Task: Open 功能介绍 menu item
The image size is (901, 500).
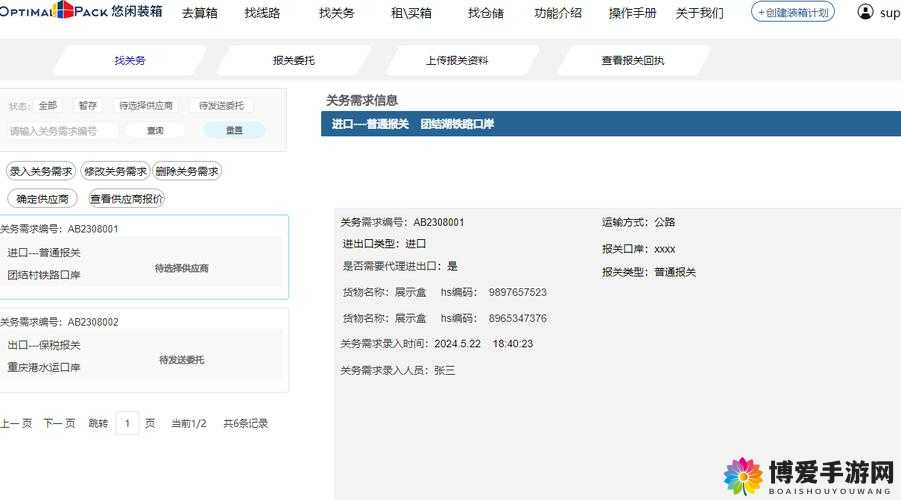Action: pyautogui.click(x=558, y=13)
